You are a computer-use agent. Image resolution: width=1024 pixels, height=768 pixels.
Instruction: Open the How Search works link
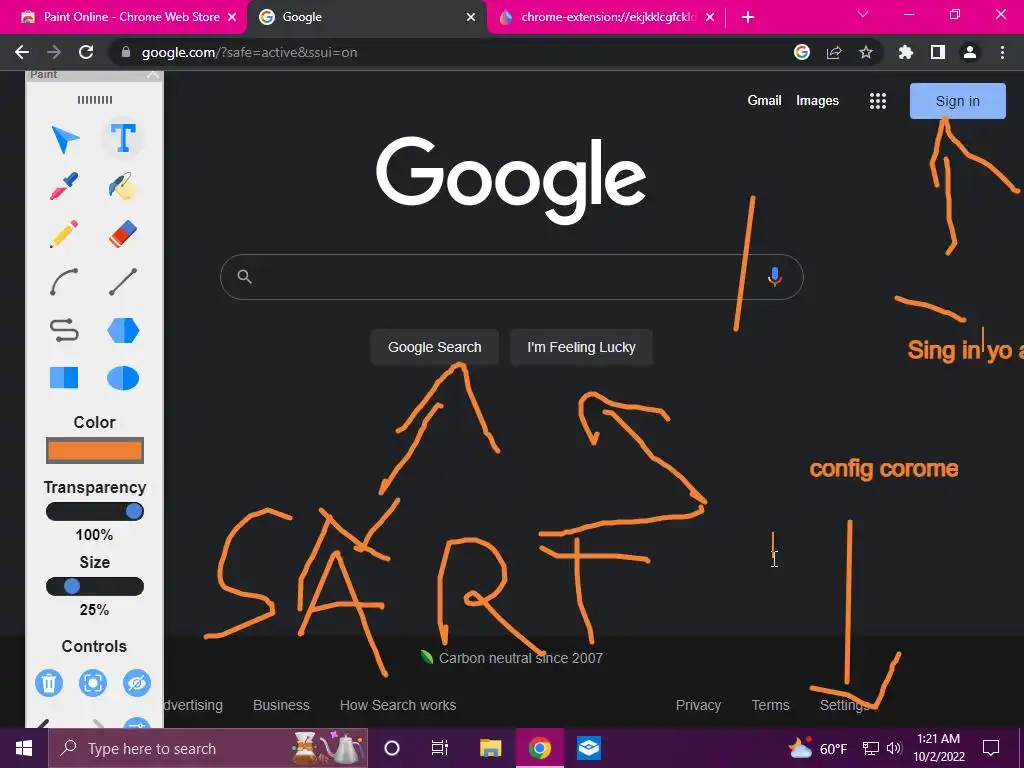pos(398,705)
